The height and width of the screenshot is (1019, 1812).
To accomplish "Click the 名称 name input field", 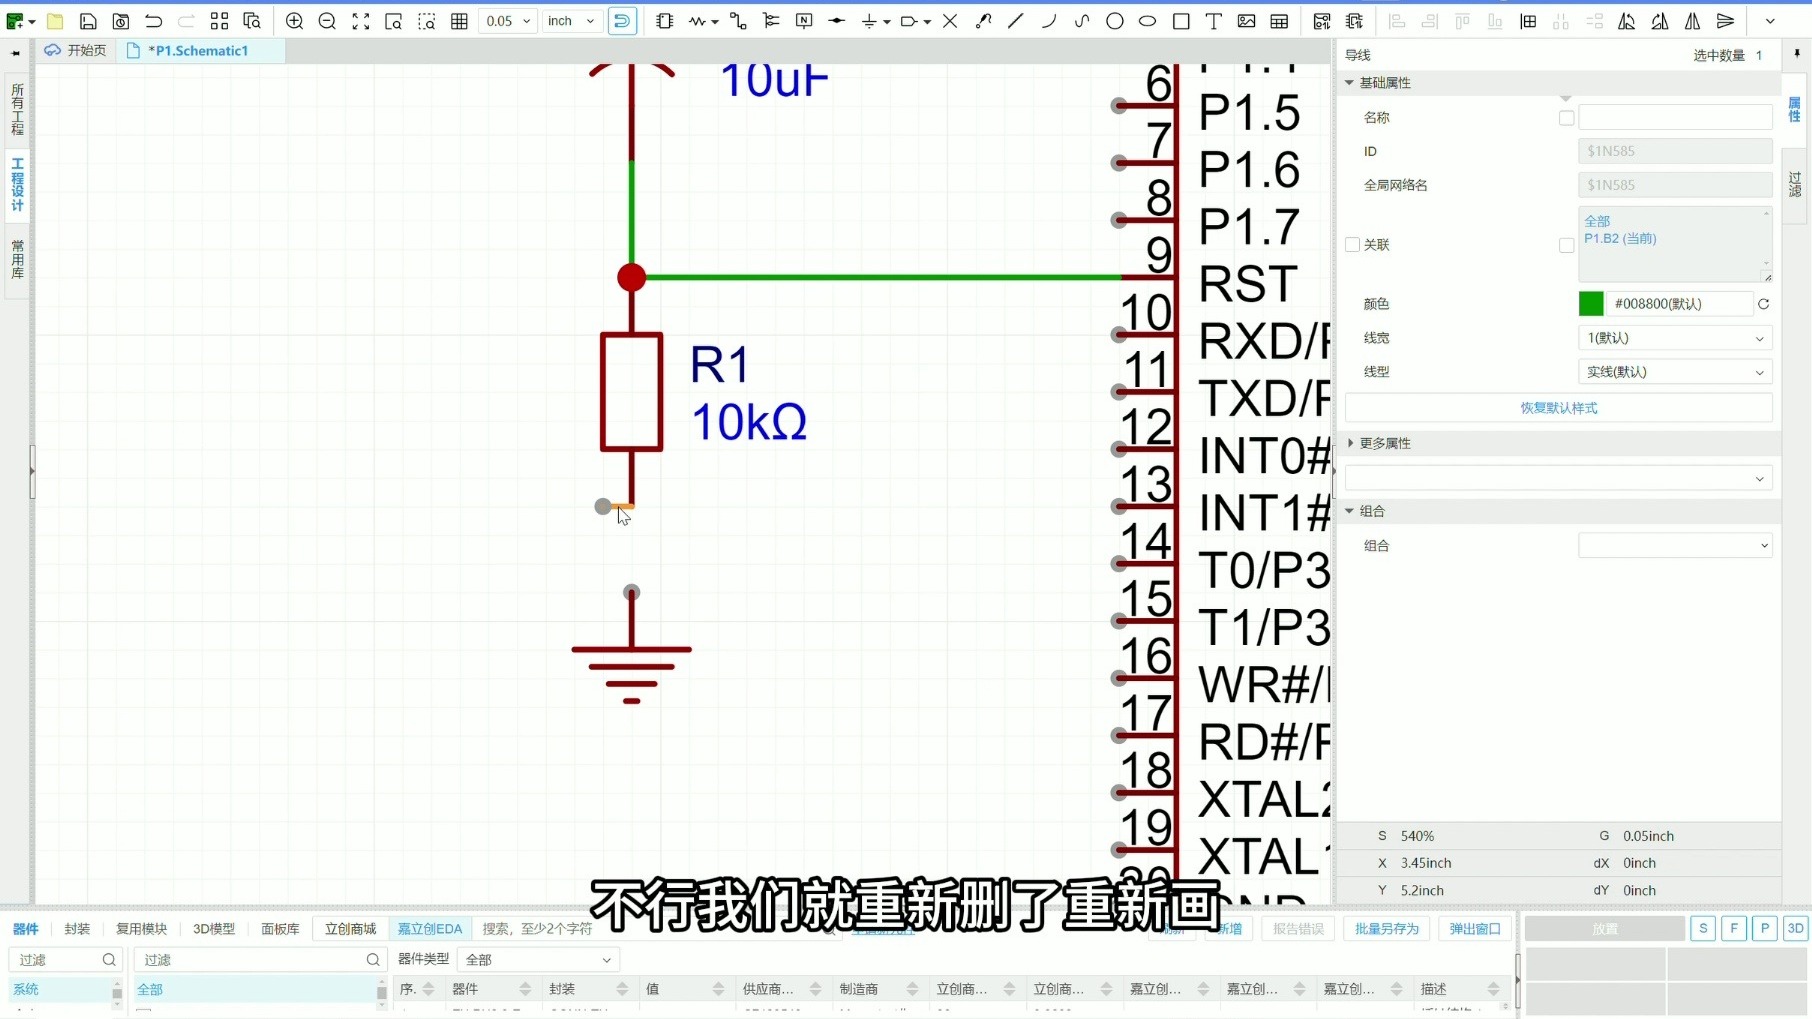I will point(1675,118).
